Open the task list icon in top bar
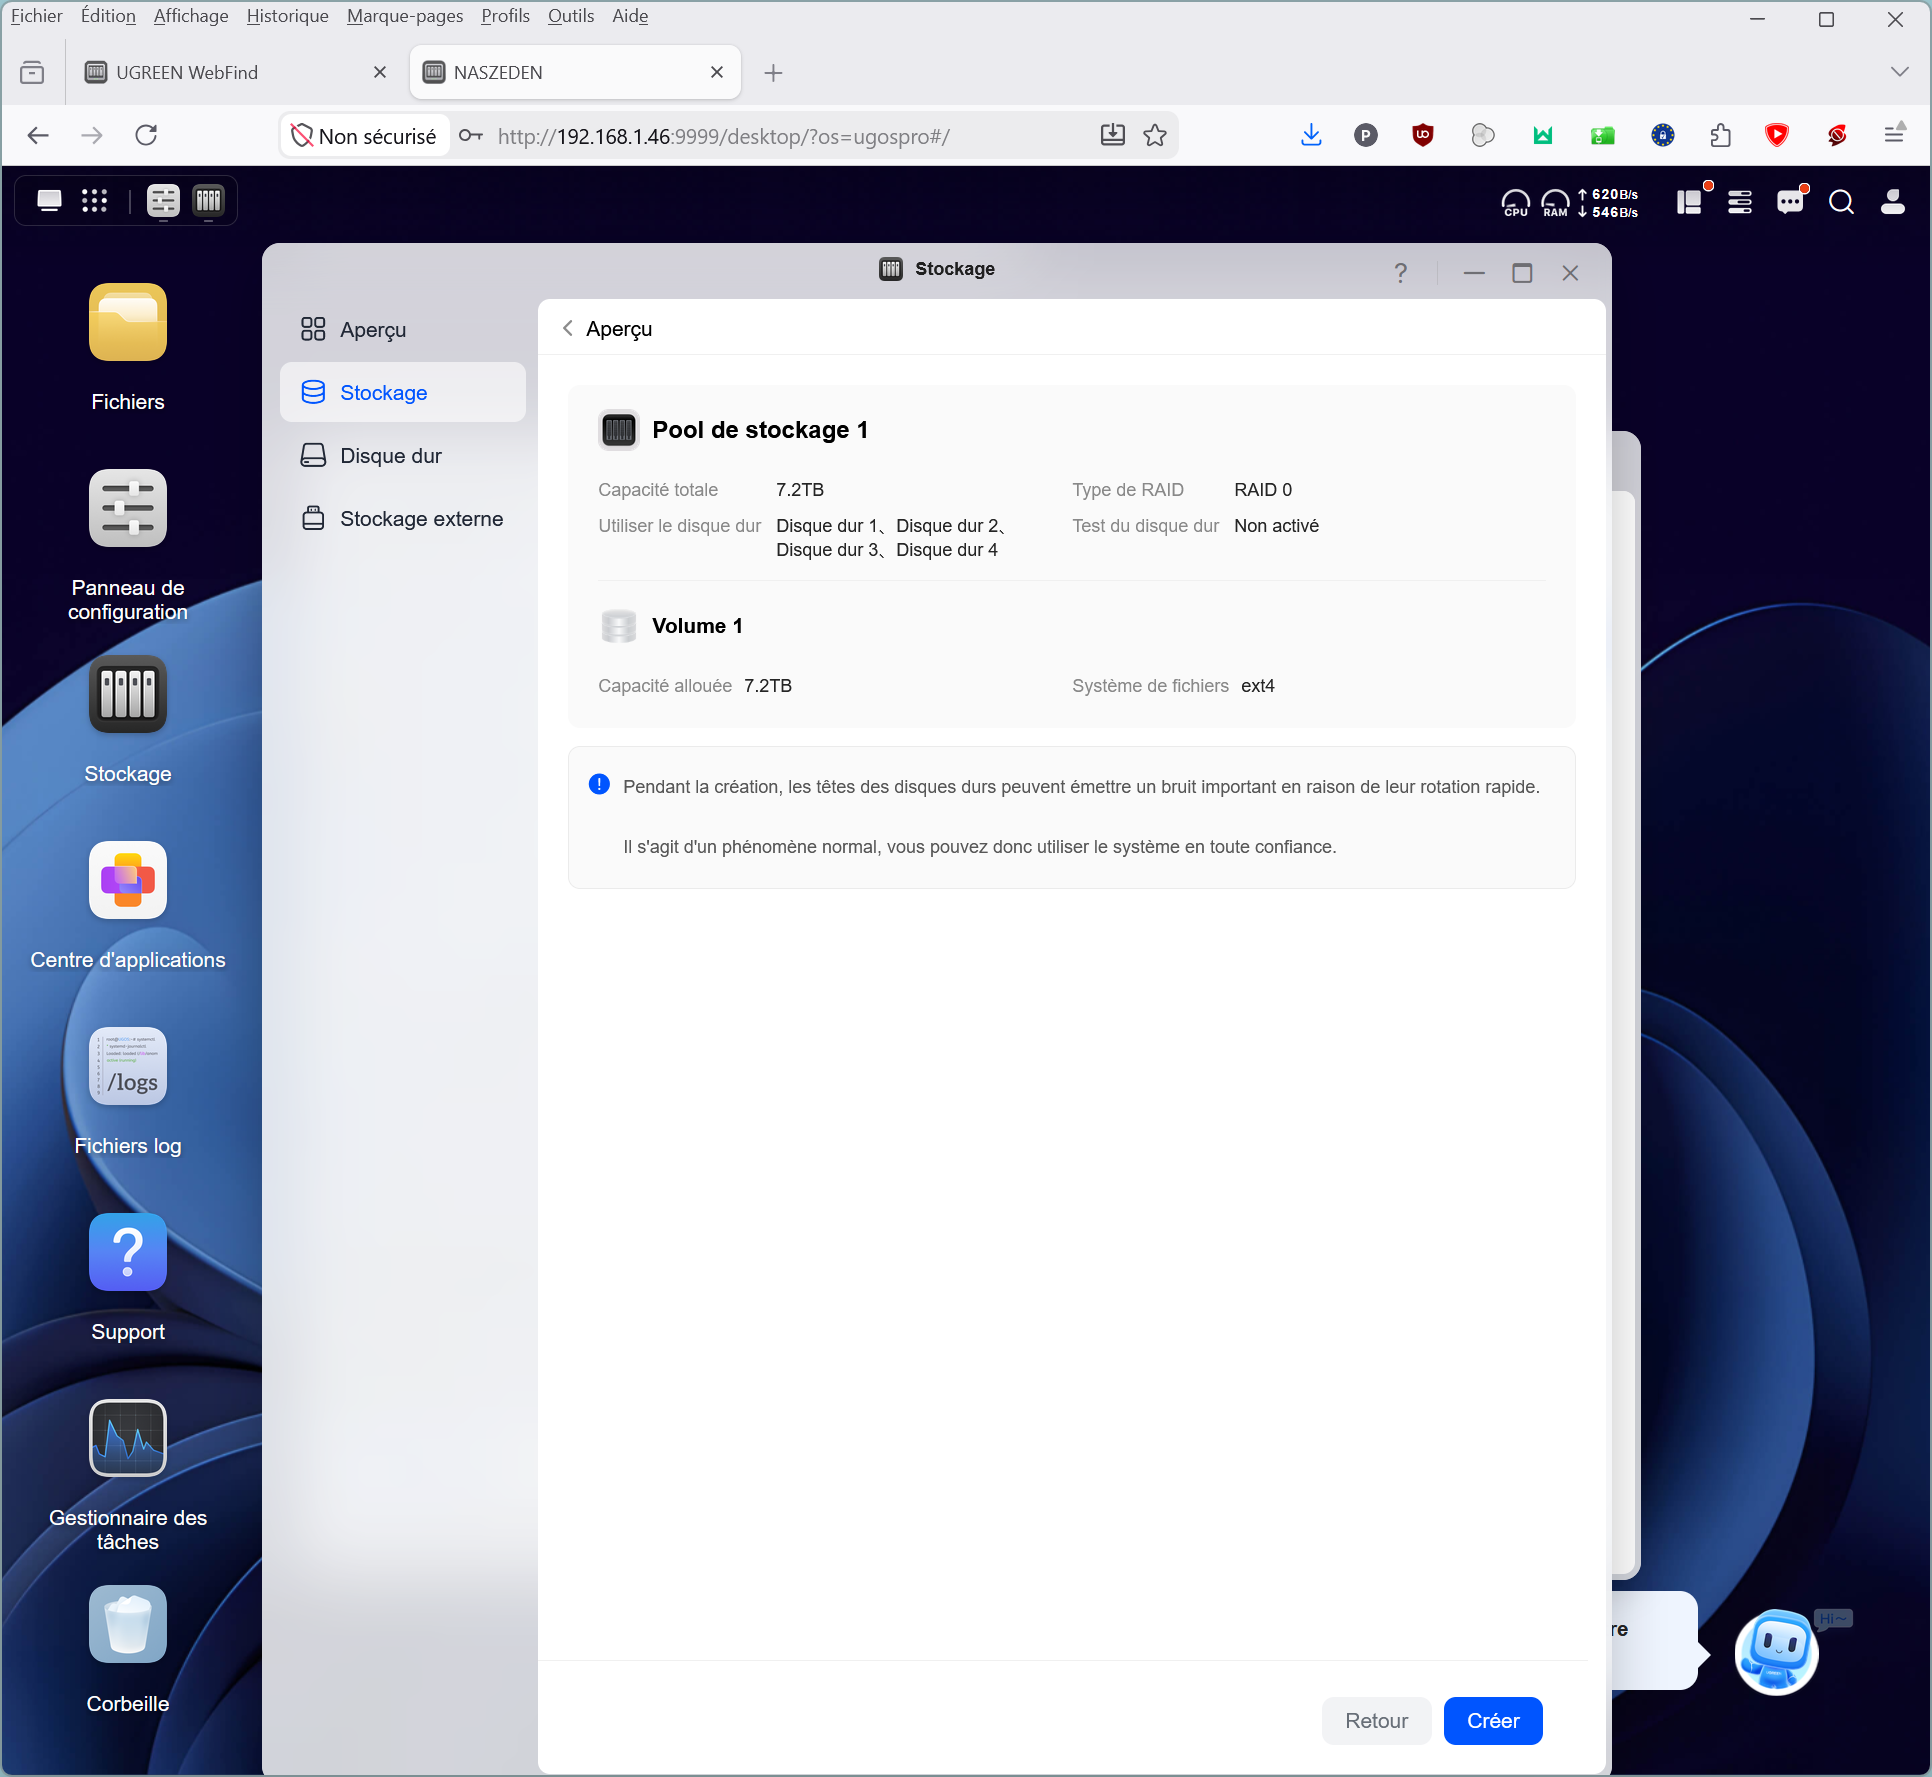 1740,202
